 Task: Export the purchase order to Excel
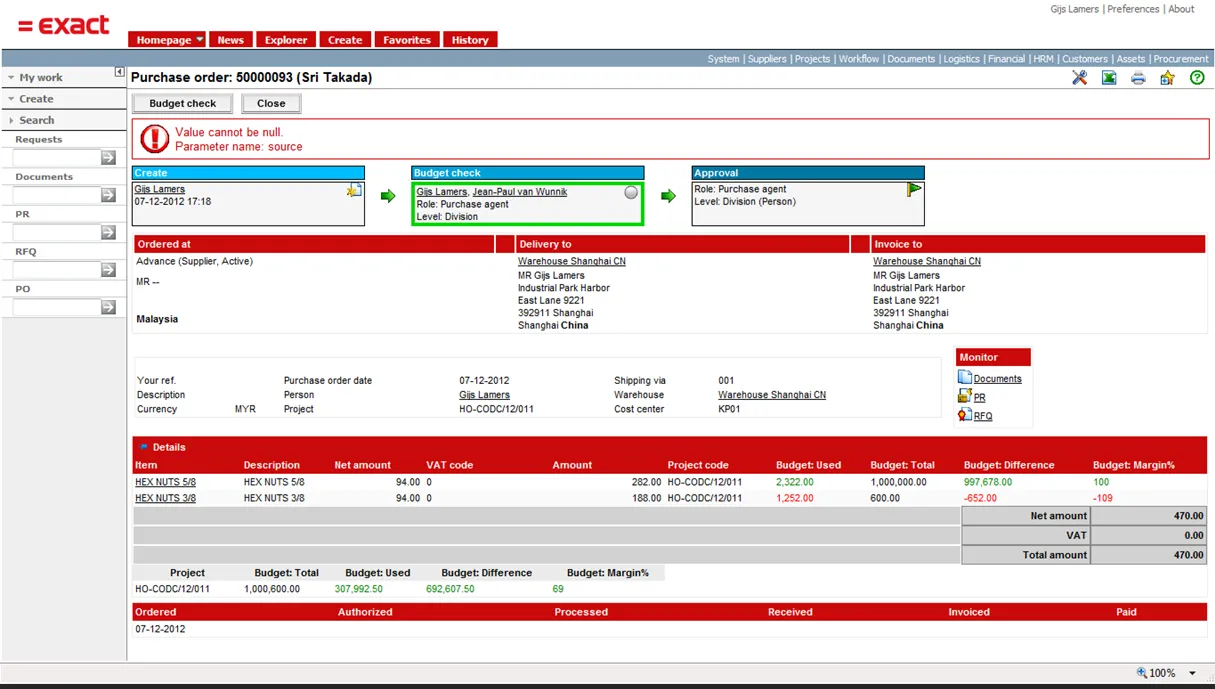1109,78
